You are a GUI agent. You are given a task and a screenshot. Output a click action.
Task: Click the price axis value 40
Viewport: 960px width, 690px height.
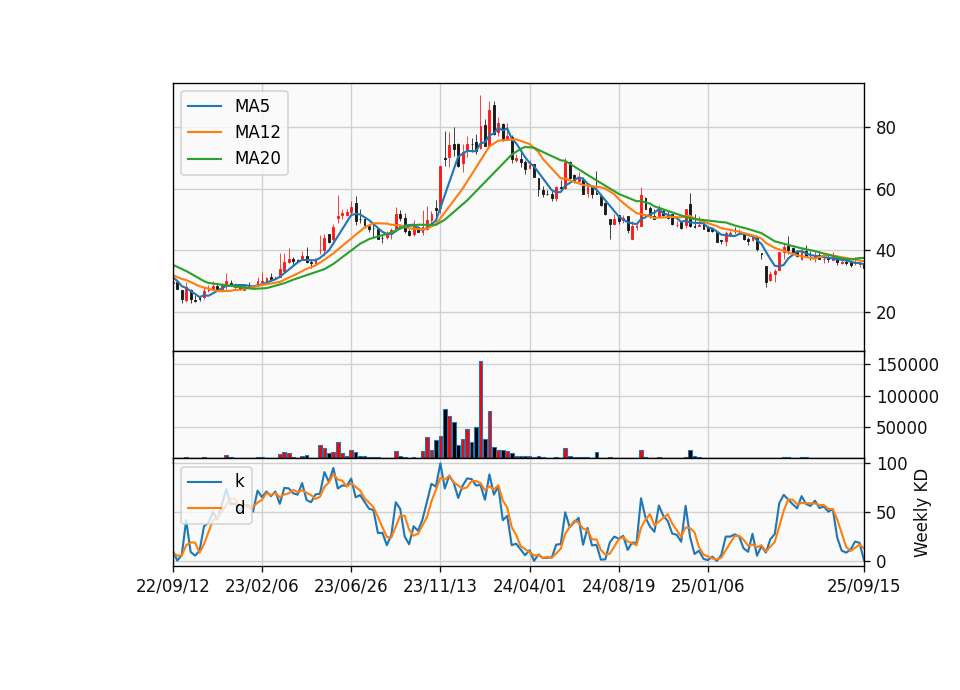pos(886,251)
